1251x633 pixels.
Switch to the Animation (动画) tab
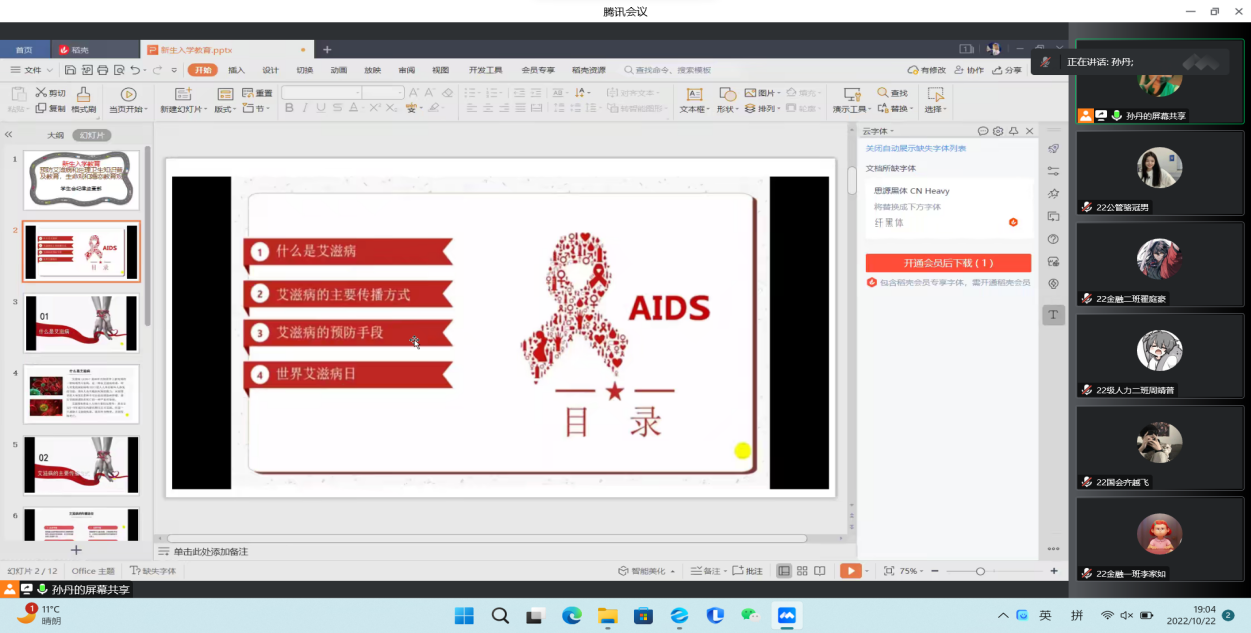(339, 70)
